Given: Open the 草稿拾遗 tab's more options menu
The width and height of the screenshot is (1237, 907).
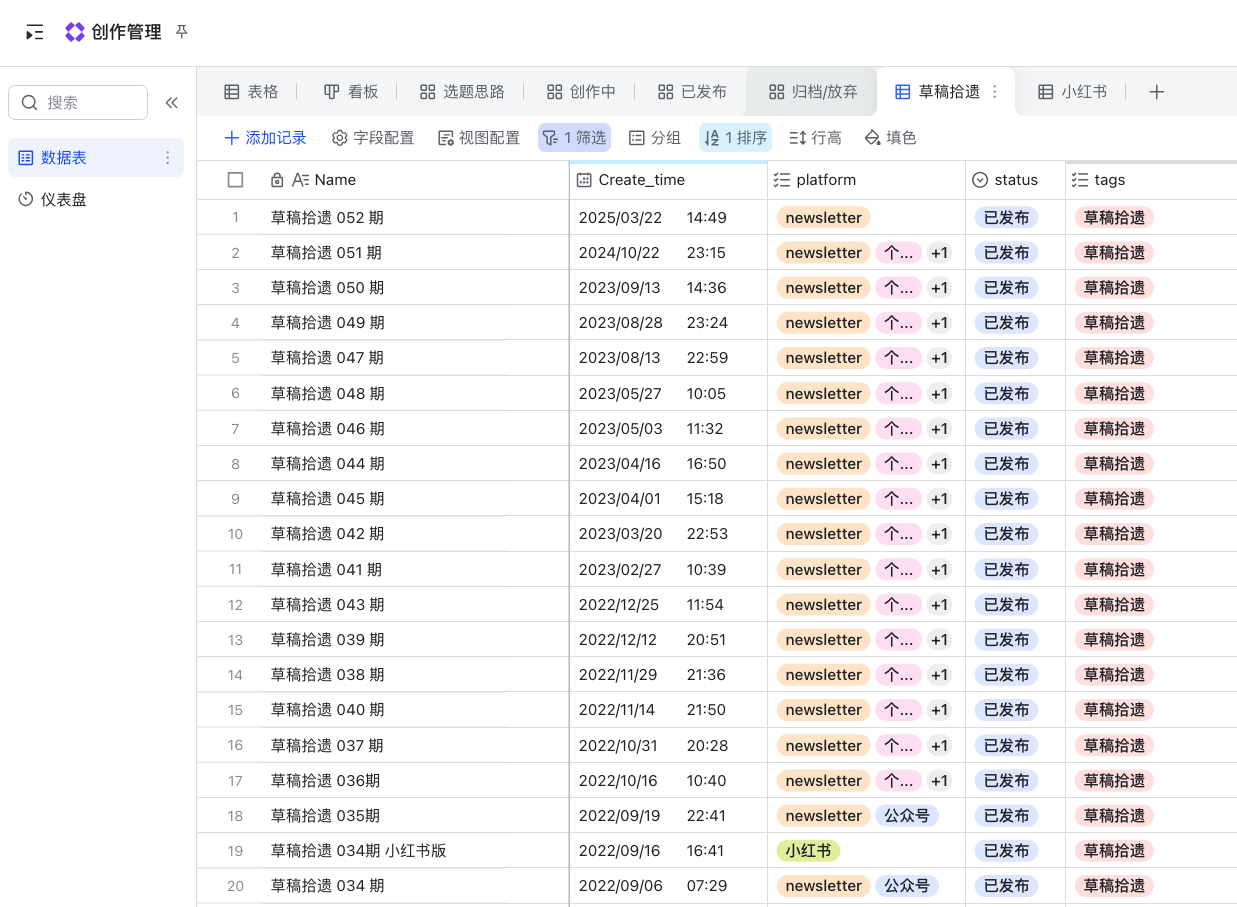Looking at the screenshot, I should coord(994,92).
